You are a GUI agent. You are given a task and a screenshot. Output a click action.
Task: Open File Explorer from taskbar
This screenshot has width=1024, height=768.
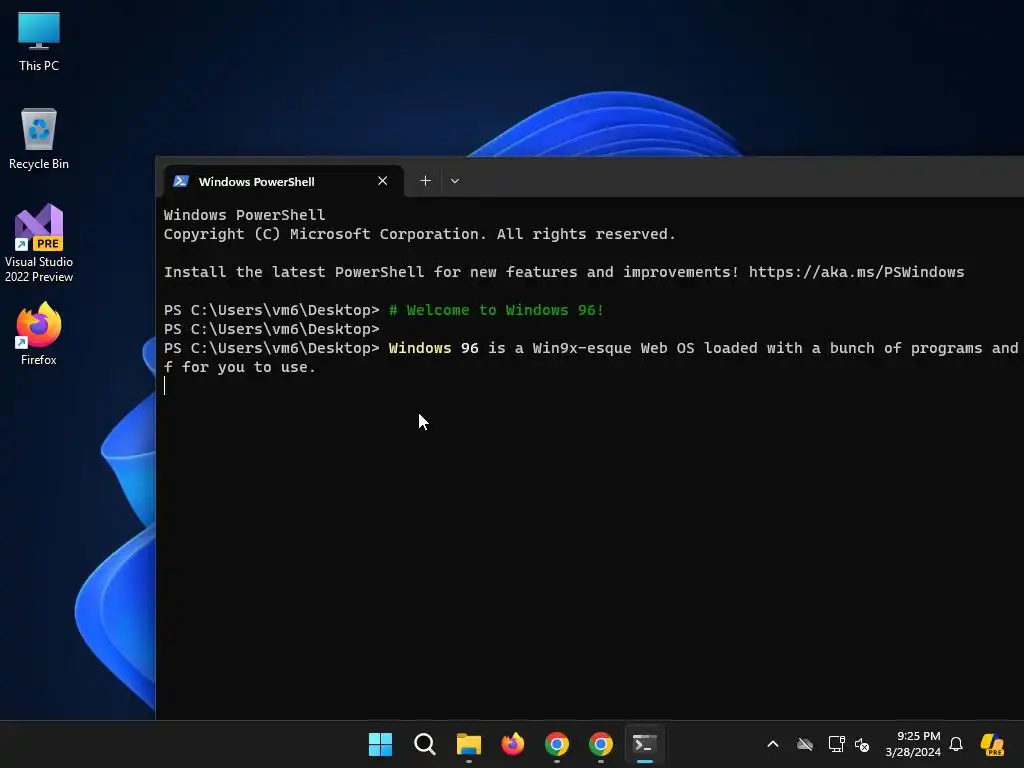point(468,744)
